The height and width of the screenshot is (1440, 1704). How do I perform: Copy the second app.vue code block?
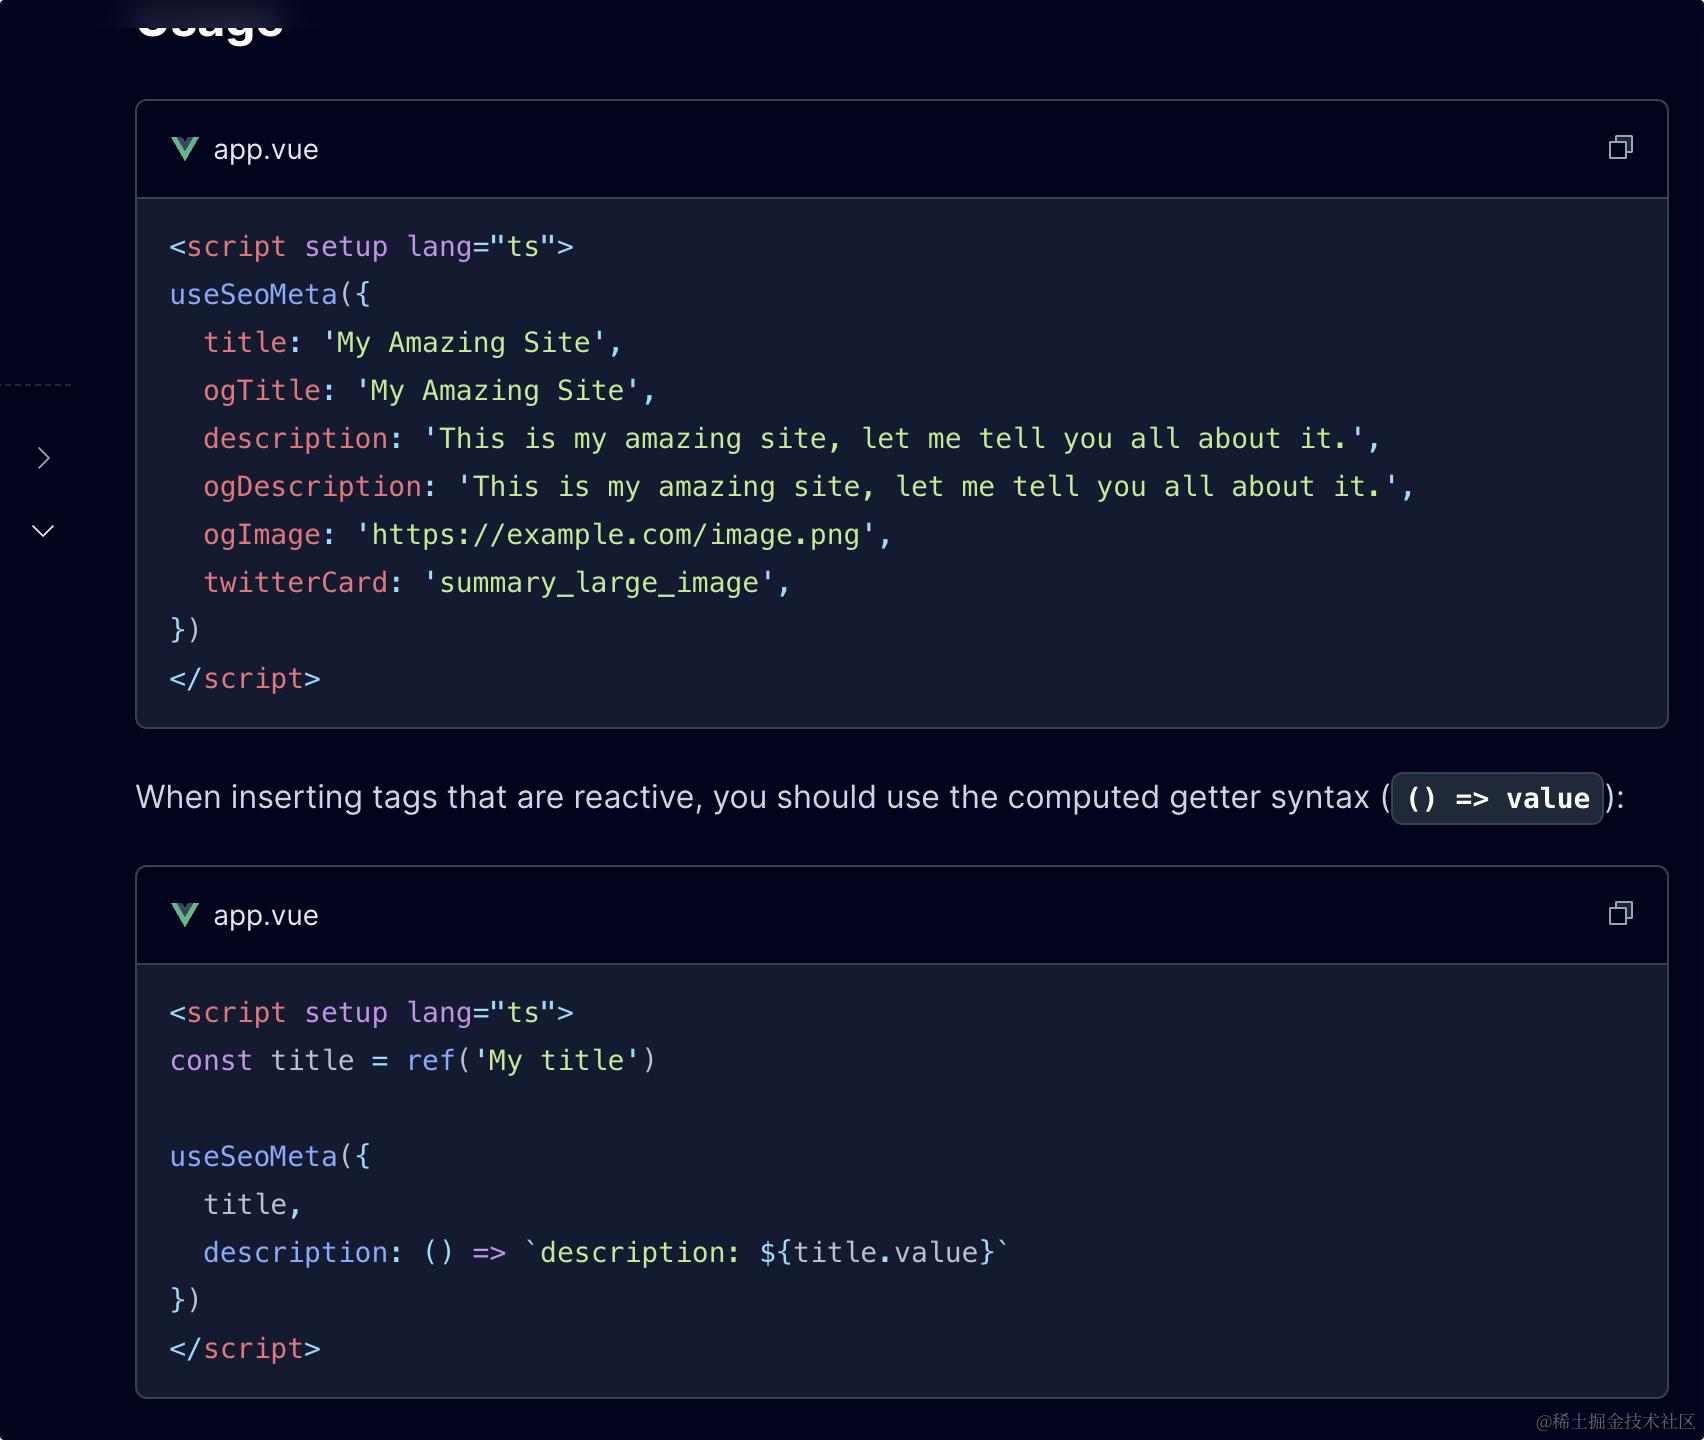(1620, 914)
